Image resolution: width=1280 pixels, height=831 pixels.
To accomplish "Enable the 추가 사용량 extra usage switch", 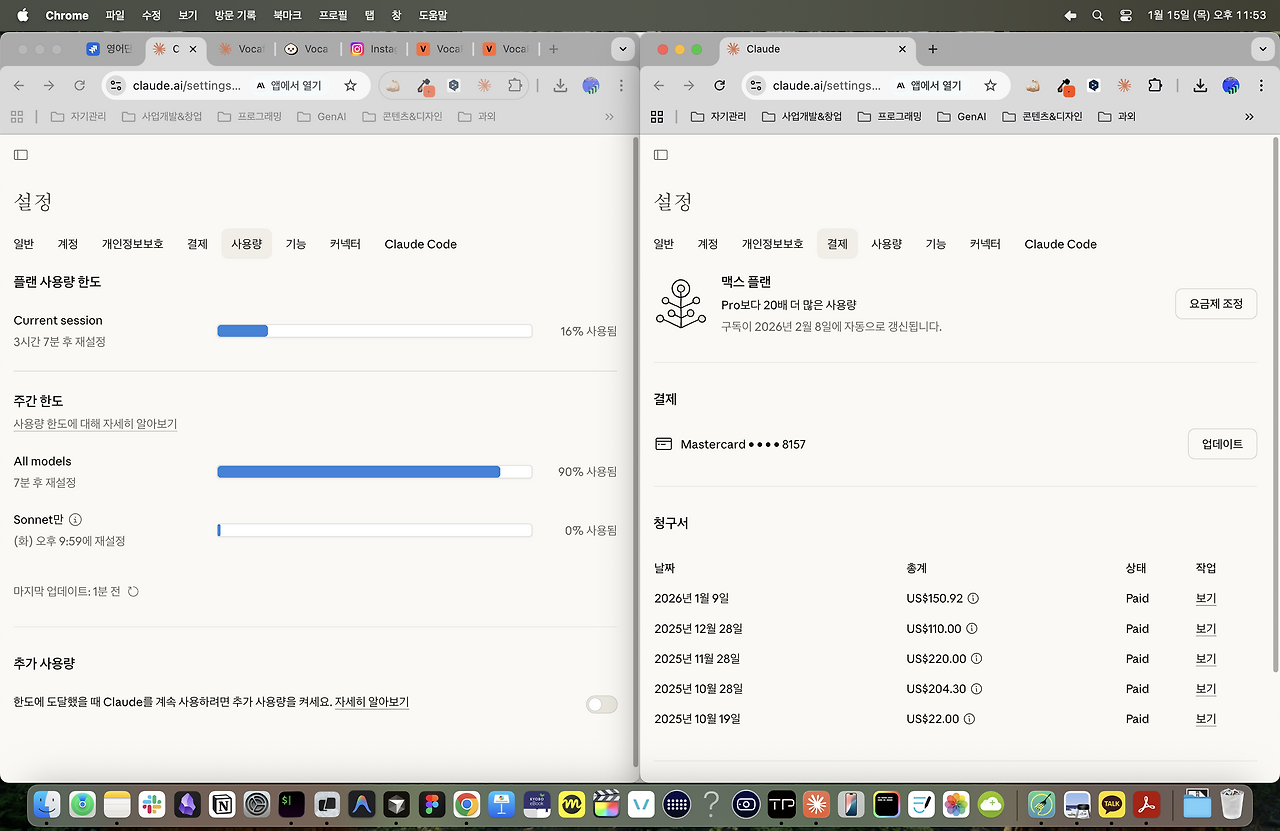I will pyautogui.click(x=602, y=705).
